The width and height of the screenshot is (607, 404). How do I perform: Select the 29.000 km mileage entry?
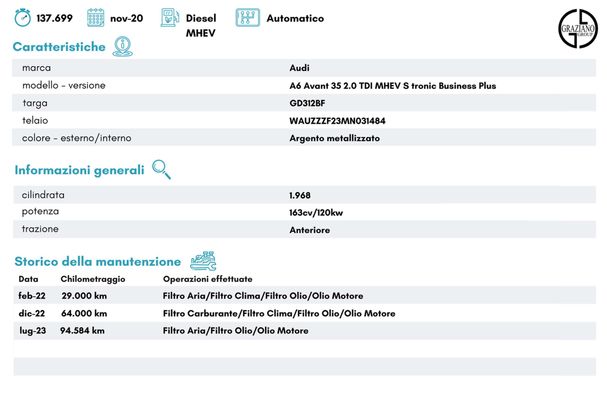pyautogui.click(x=84, y=296)
